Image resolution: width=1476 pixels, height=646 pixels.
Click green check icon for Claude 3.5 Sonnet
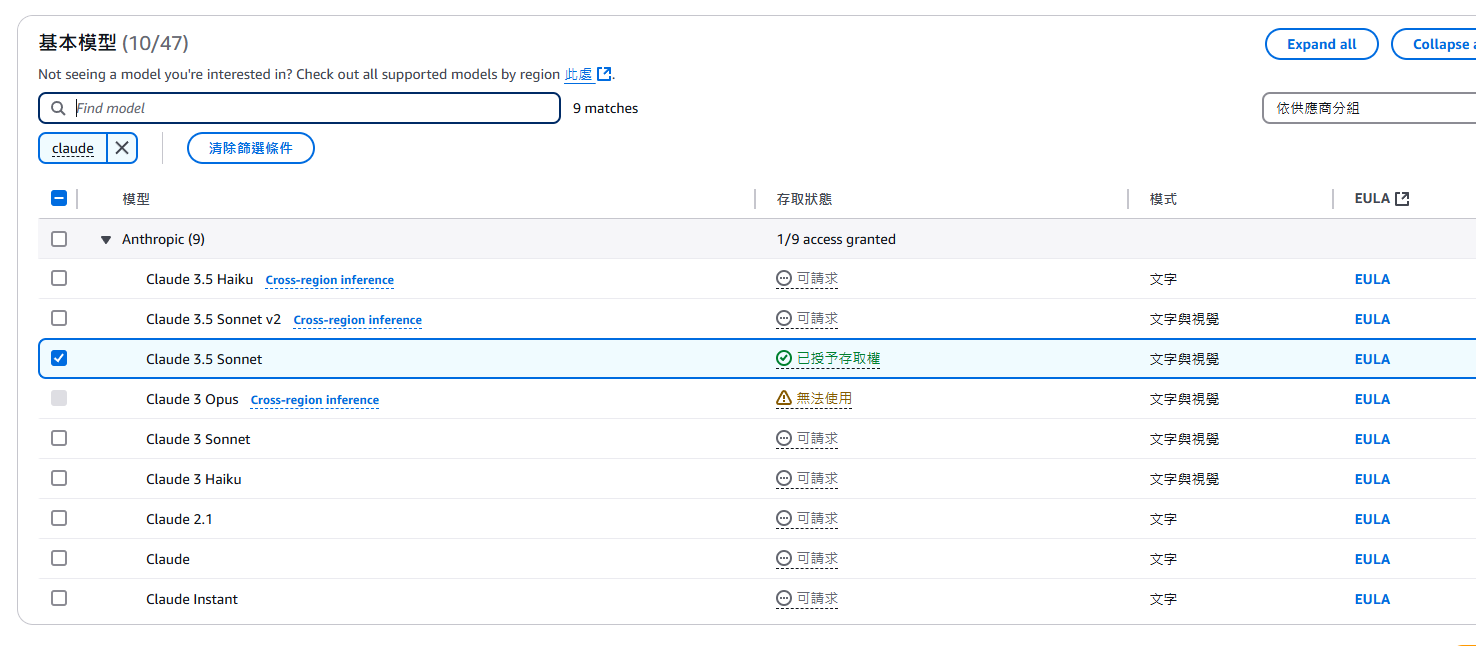point(784,359)
